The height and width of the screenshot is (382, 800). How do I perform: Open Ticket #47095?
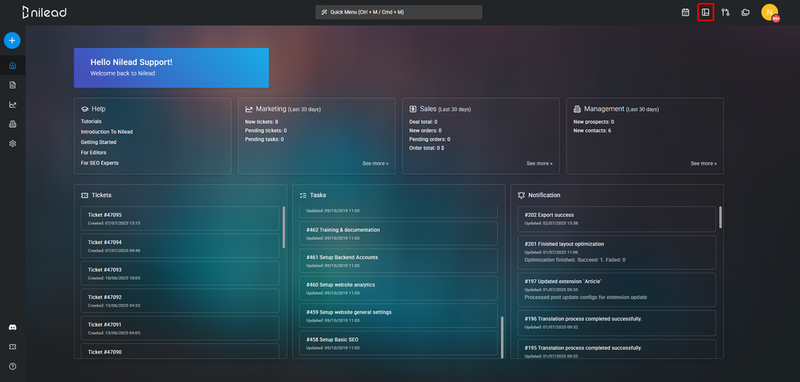180,218
